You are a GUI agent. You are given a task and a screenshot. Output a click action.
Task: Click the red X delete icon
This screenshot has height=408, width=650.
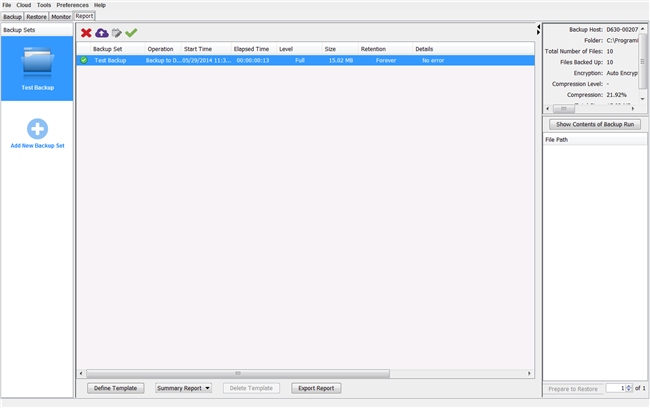tap(86, 33)
